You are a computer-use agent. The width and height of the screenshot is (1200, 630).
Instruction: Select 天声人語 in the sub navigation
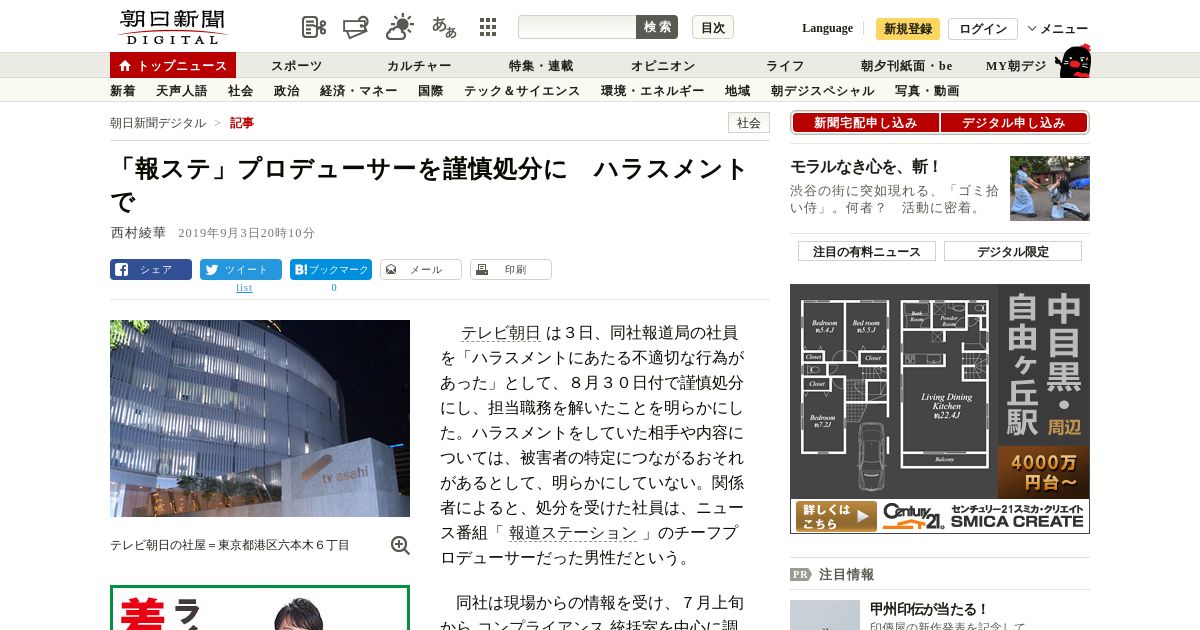(x=182, y=91)
